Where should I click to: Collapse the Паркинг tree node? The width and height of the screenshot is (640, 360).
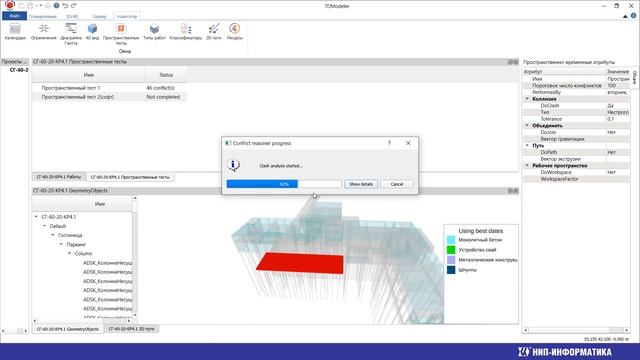click(61, 244)
